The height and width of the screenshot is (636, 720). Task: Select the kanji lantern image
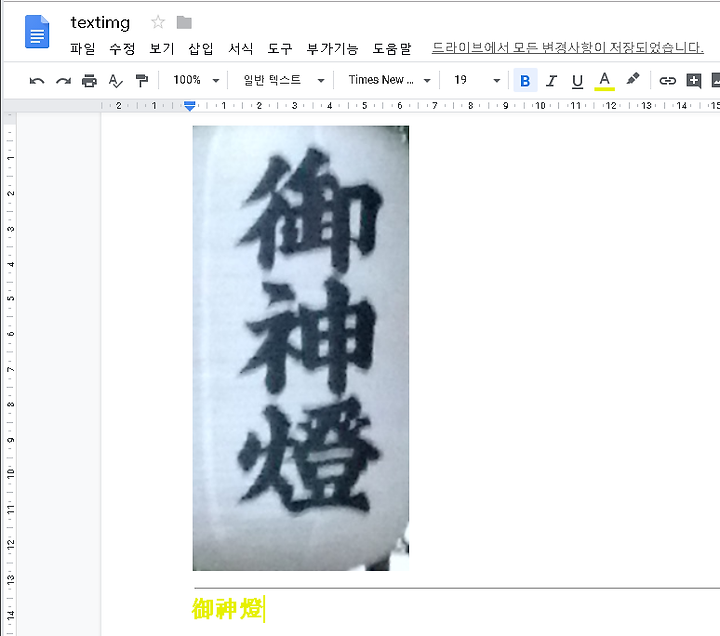pos(301,348)
